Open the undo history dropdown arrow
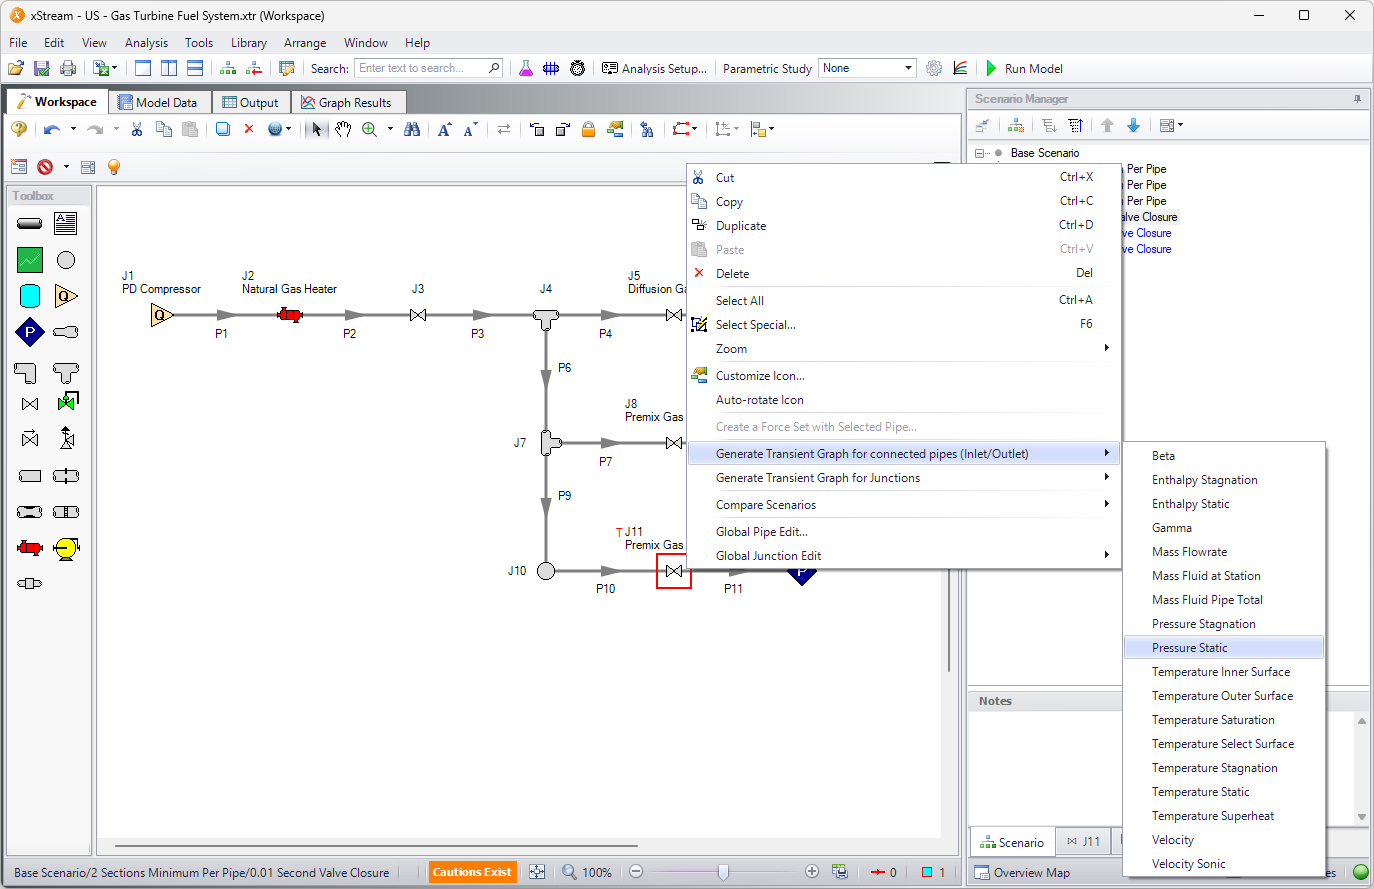The width and height of the screenshot is (1374, 889). [73, 129]
